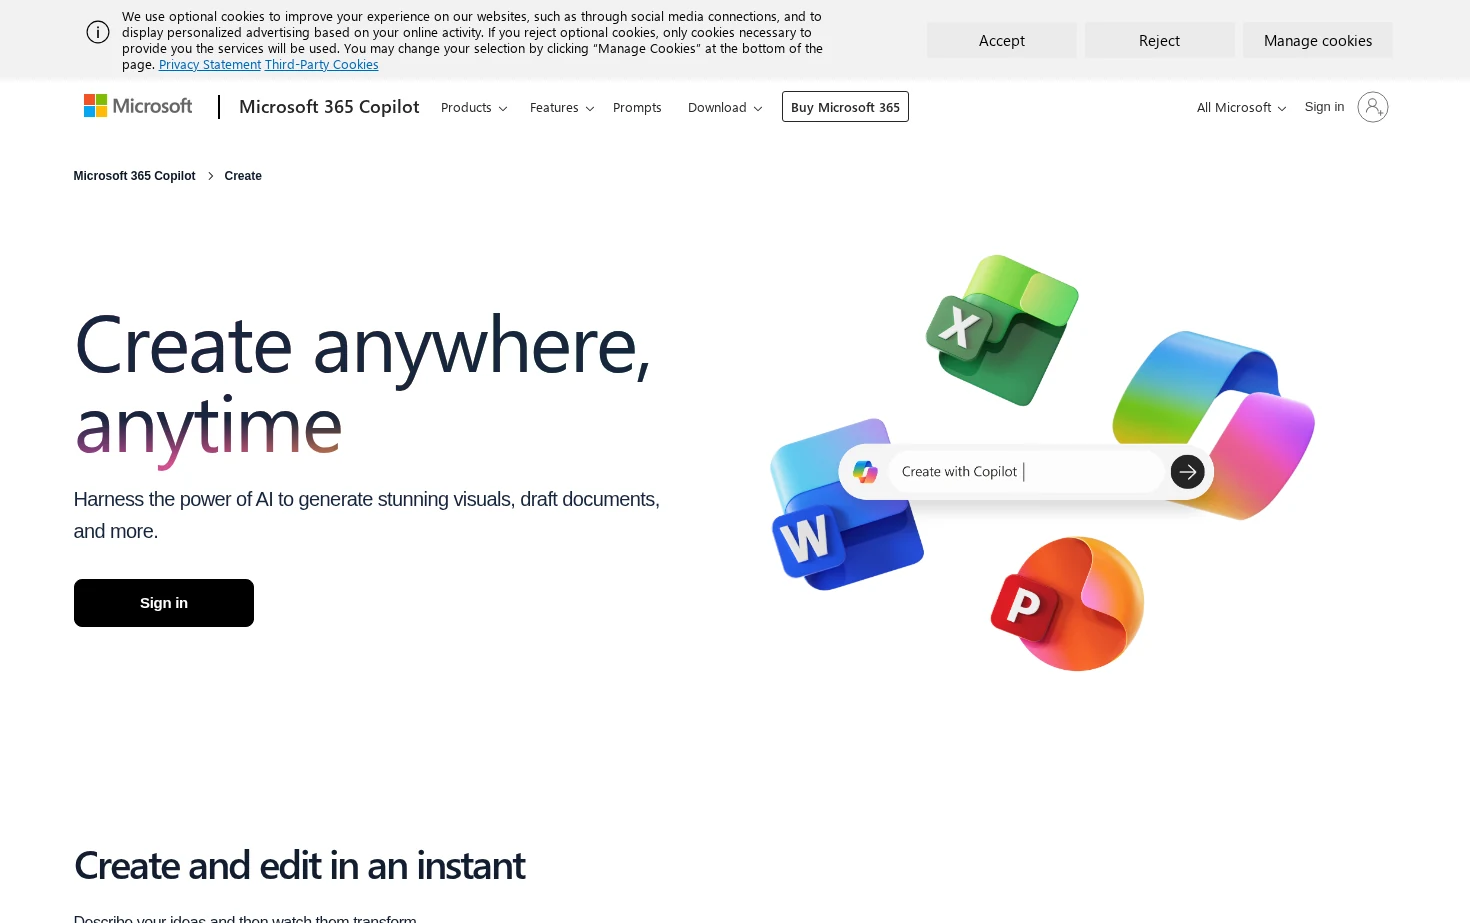Expand the Features menu
Screen dimensions: 1470x923
[x=562, y=108]
